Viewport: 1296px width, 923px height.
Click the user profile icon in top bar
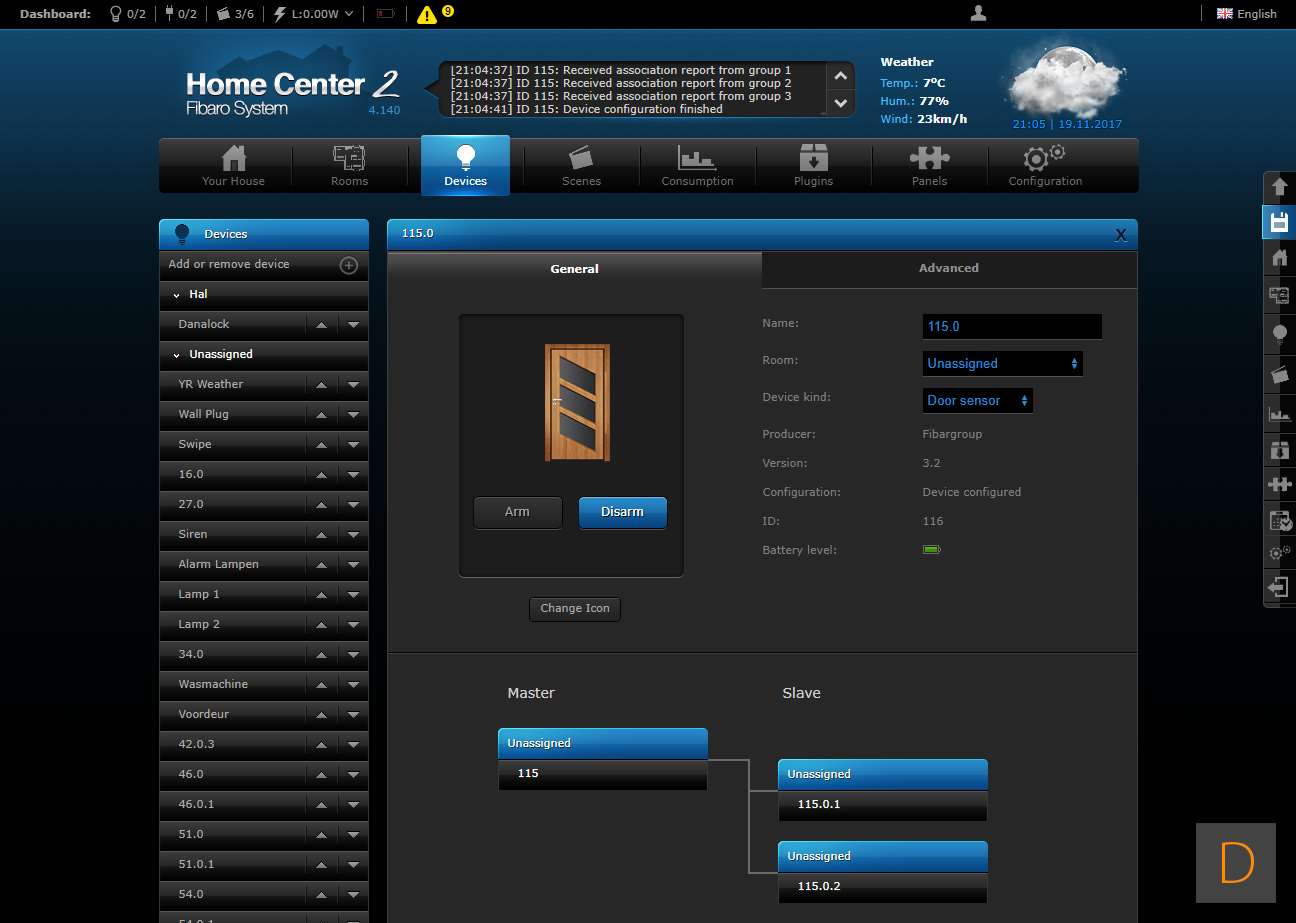pyautogui.click(x=979, y=13)
